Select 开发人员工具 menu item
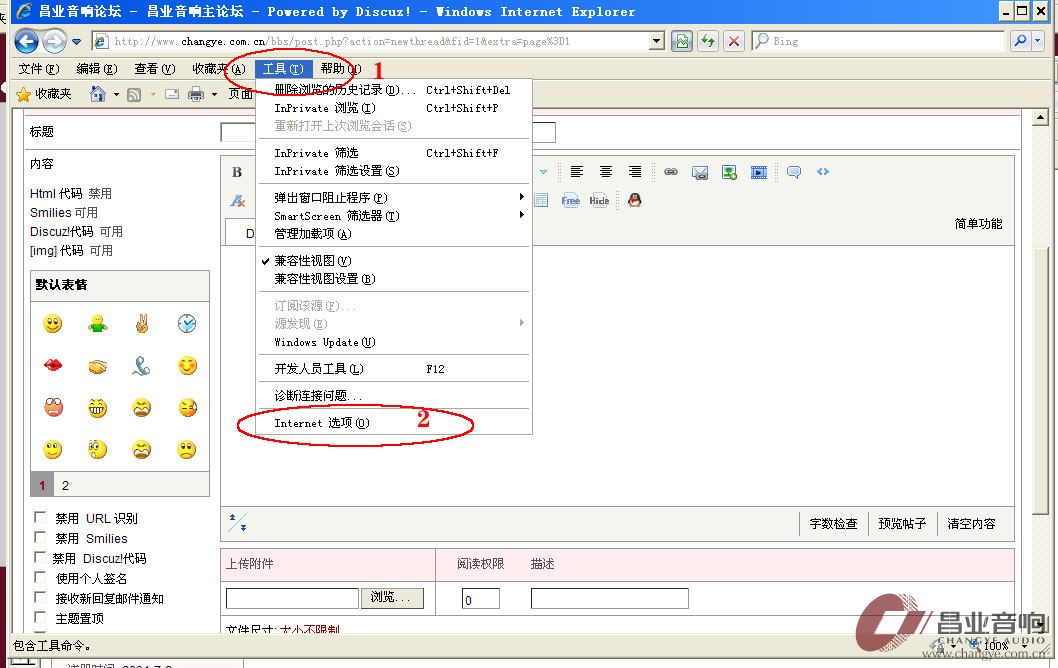 tap(393, 369)
